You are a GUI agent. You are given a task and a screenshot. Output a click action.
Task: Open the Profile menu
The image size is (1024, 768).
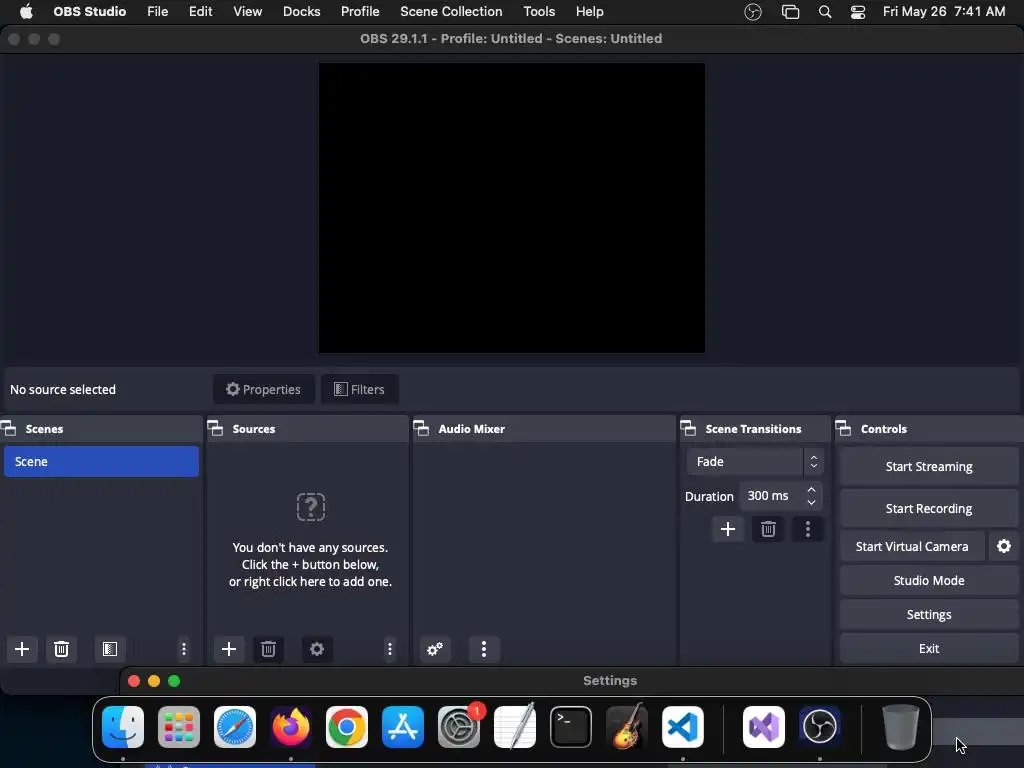click(x=360, y=12)
